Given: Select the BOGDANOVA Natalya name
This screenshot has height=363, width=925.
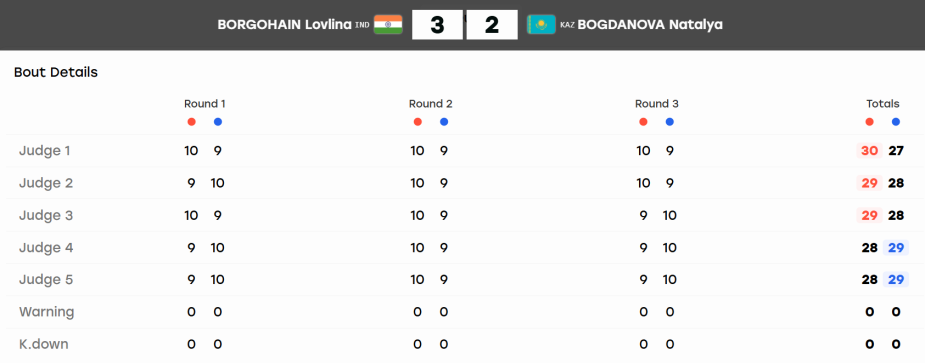Looking at the screenshot, I should (x=650, y=25).
